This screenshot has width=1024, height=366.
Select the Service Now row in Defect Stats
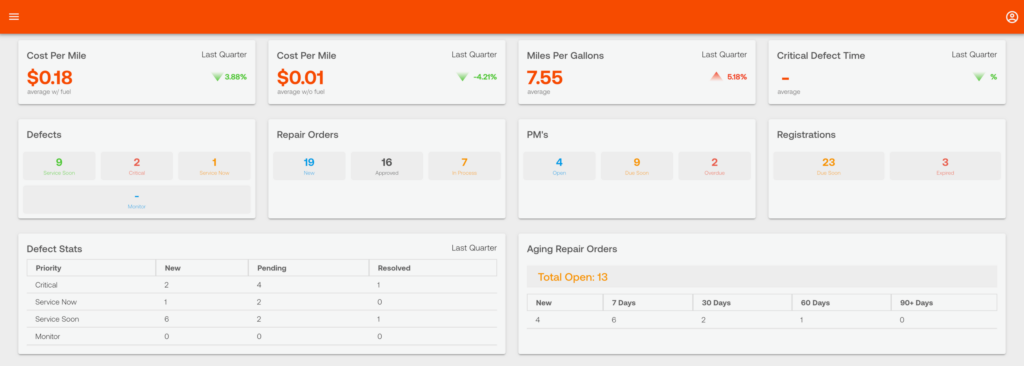(x=262, y=302)
